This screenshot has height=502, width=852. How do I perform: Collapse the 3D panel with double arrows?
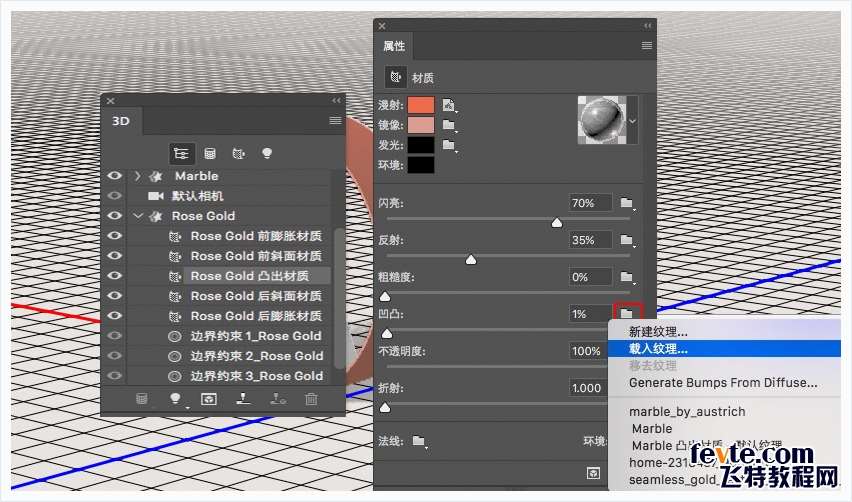[x=336, y=101]
